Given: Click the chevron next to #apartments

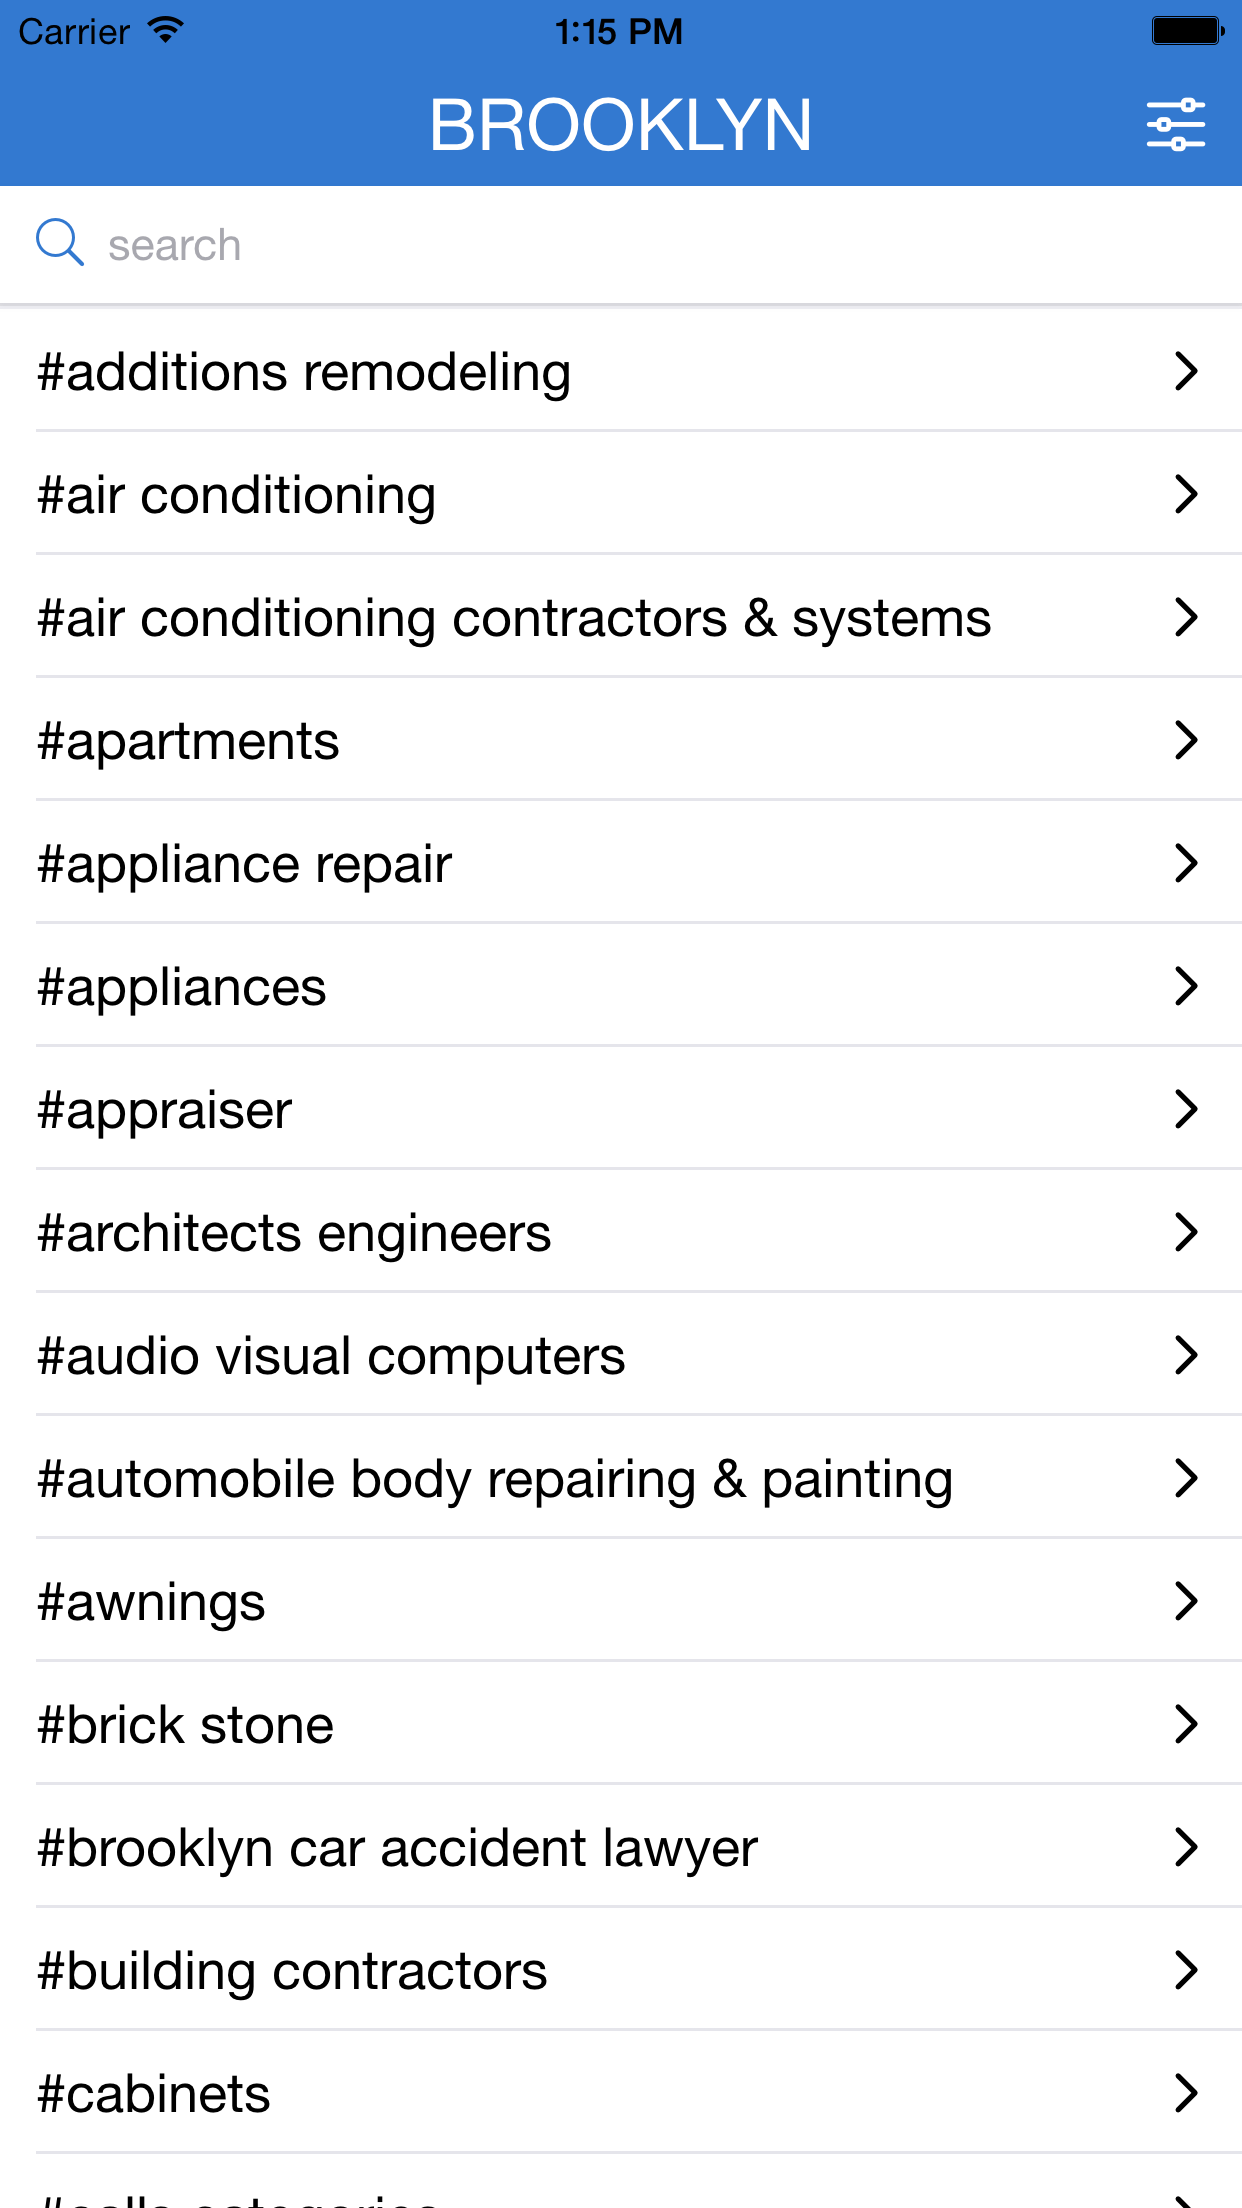Looking at the screenshot, I should tap(1186, 741).
